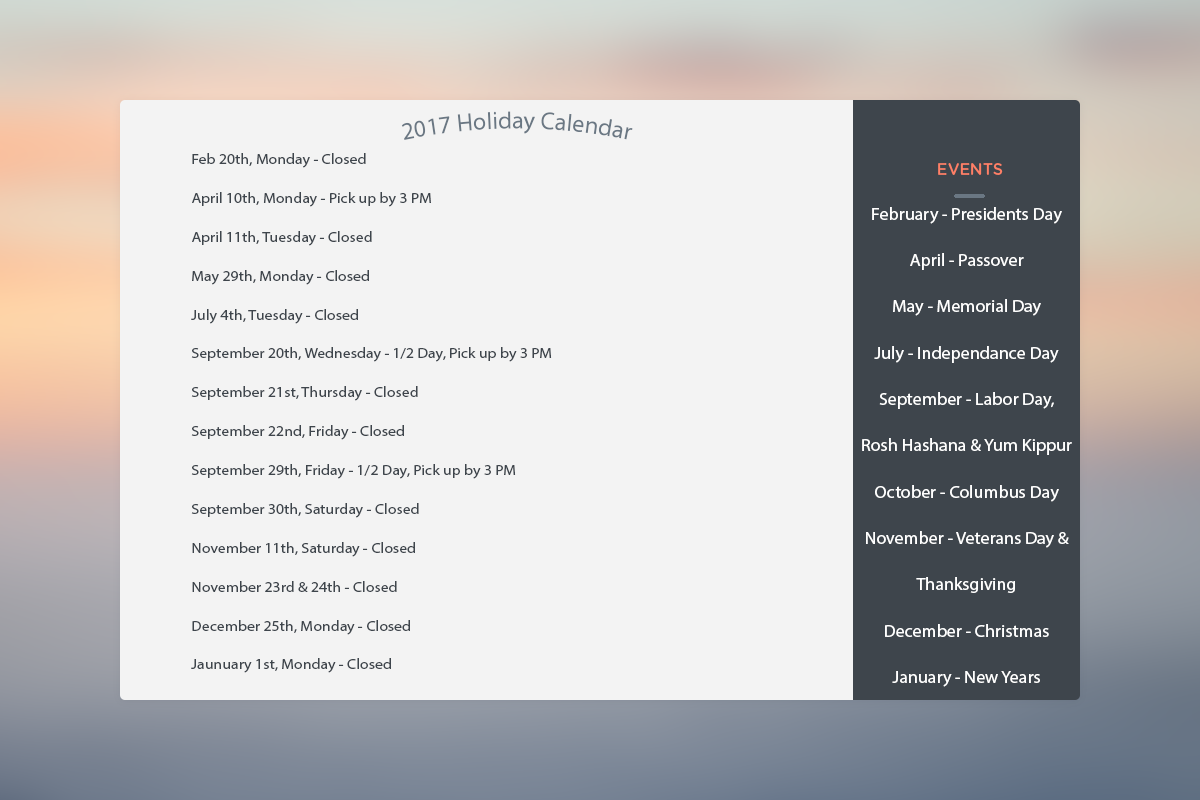Click the September 29th, Friday entry

pos(353,470)
